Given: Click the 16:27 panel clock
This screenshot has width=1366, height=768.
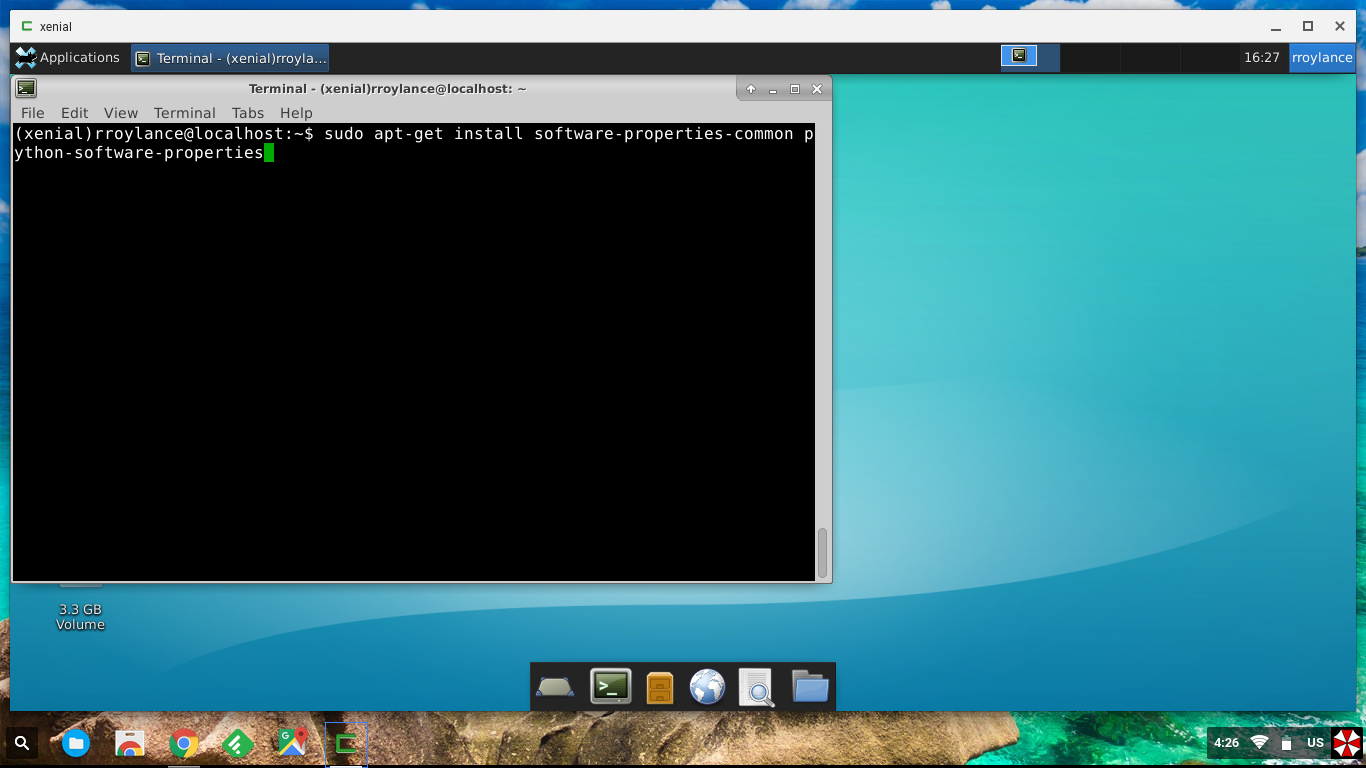Looking at the screenshot, I should point(1261,57).
